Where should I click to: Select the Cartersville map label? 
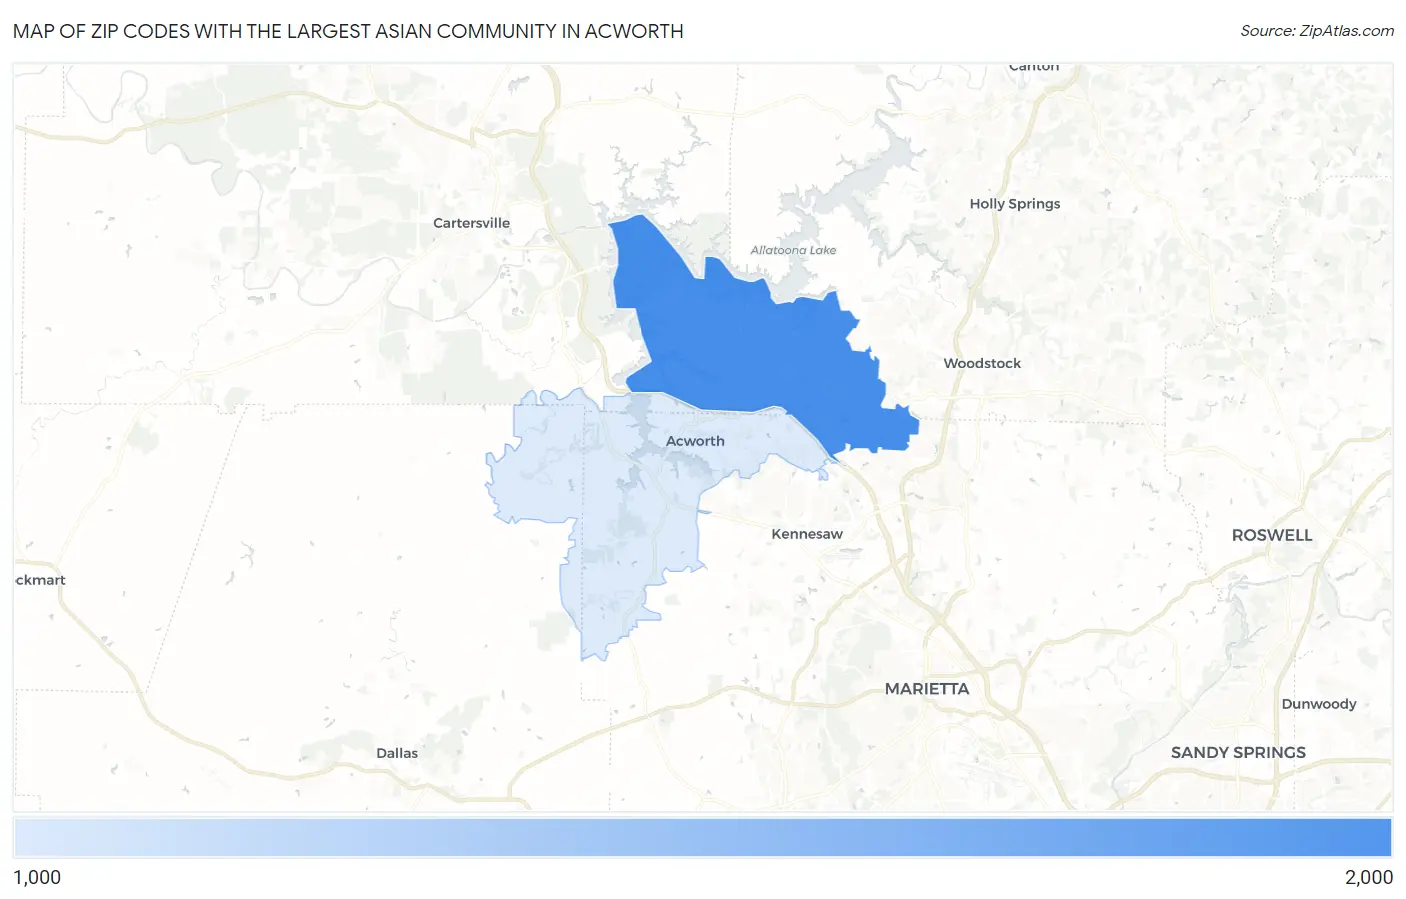[471, 223]
